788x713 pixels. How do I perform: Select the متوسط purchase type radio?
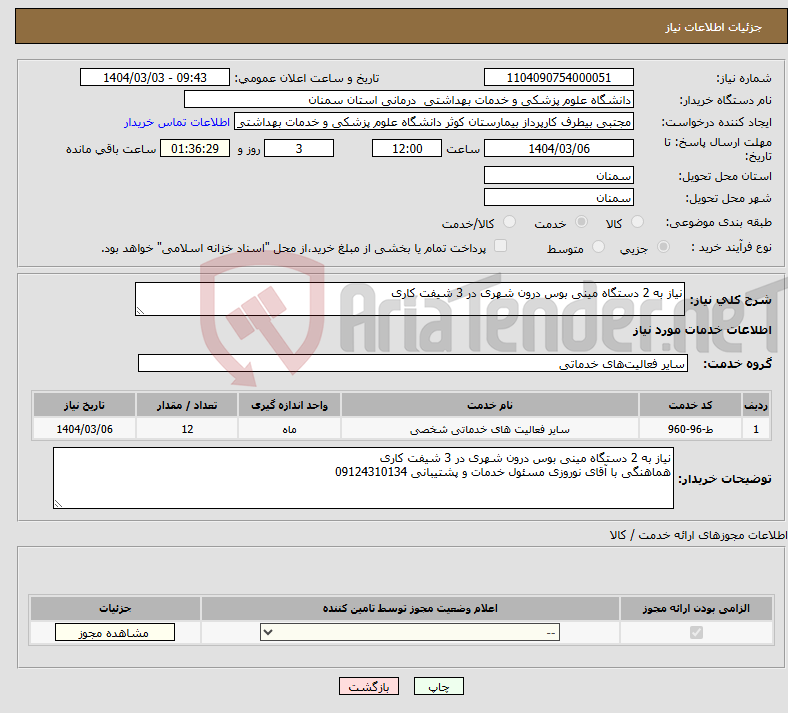click(598, 247)
